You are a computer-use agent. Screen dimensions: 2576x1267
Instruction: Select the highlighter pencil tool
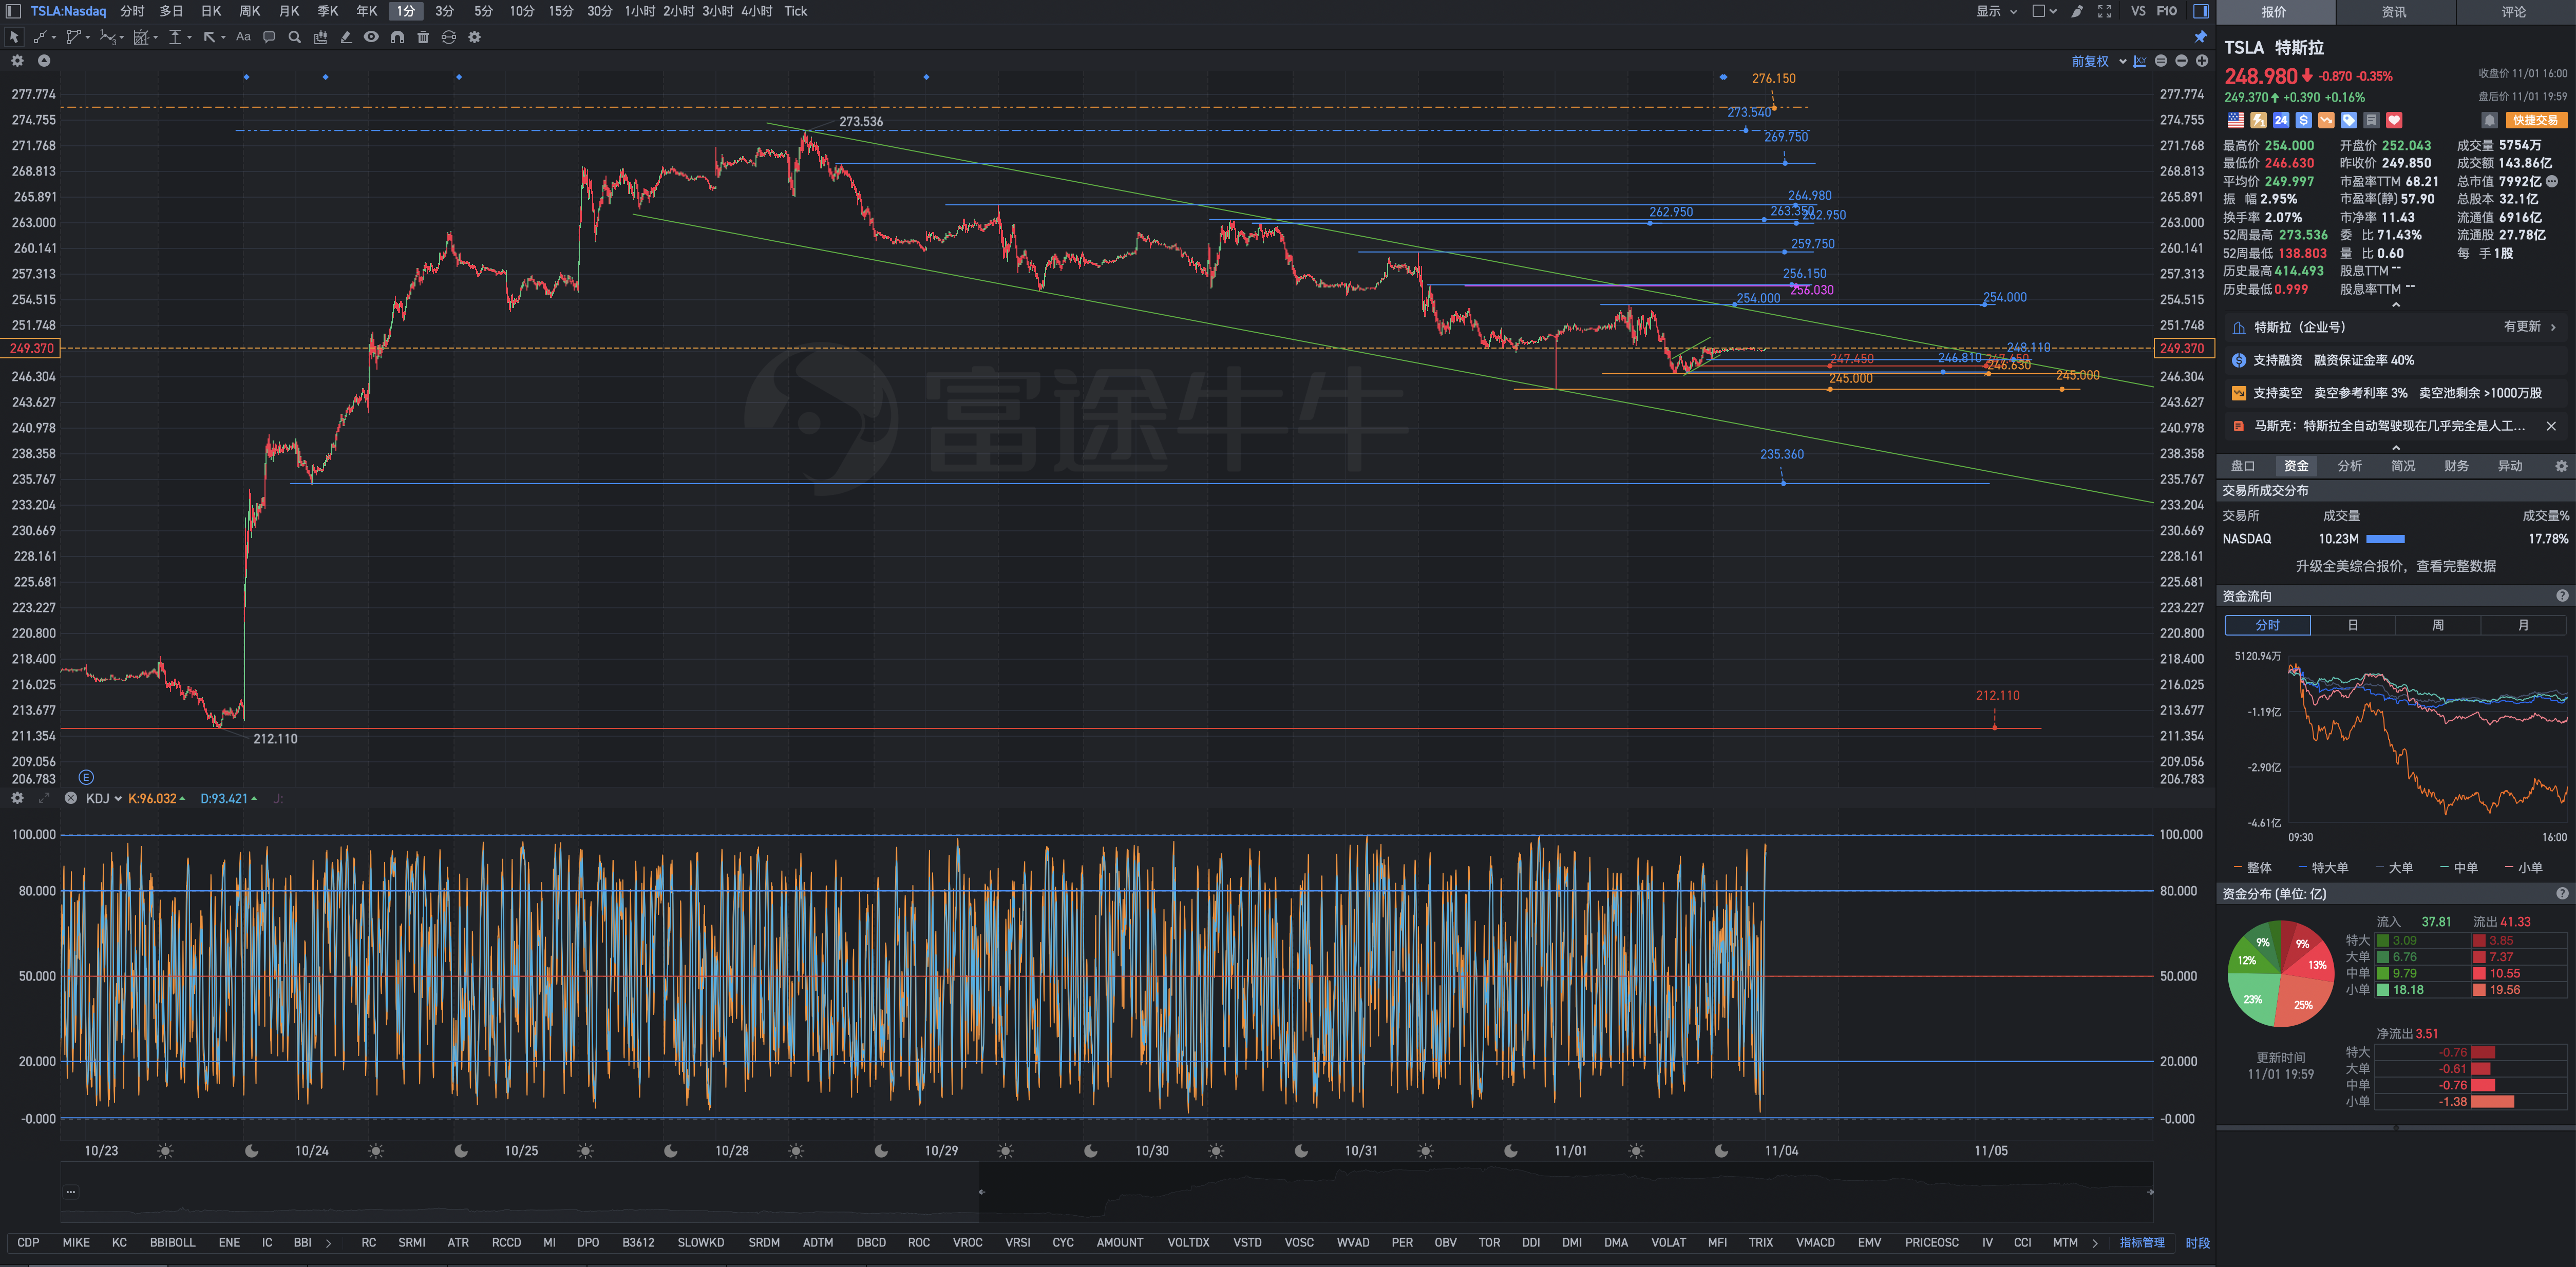pyautogui.click(x=346, y=37)
